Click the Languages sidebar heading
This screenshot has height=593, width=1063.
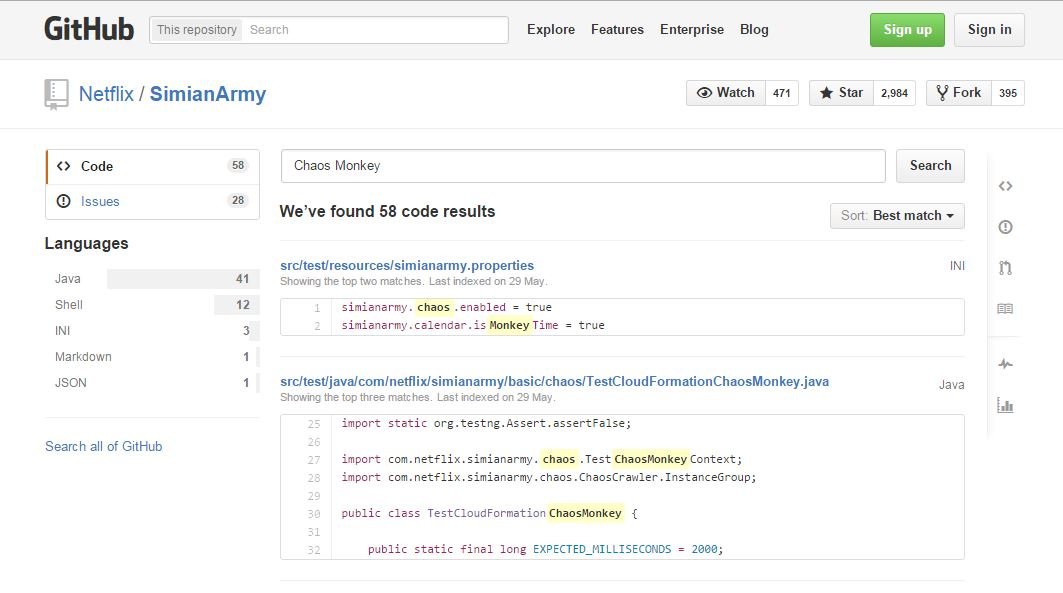click(86, 243)
